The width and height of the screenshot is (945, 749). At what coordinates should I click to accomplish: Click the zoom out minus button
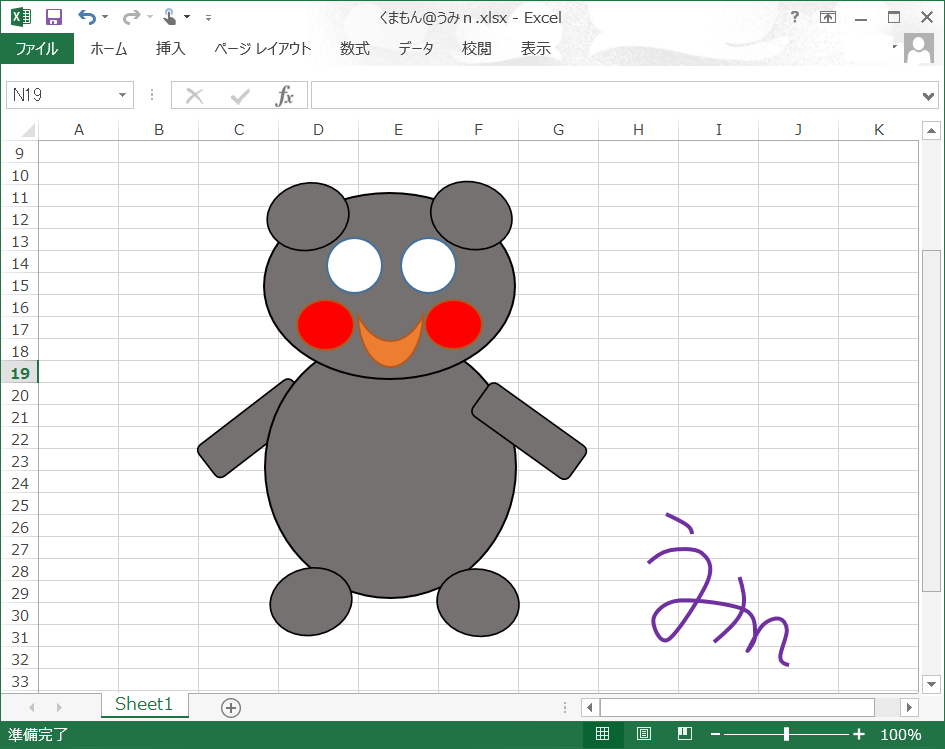coord(715,734)
